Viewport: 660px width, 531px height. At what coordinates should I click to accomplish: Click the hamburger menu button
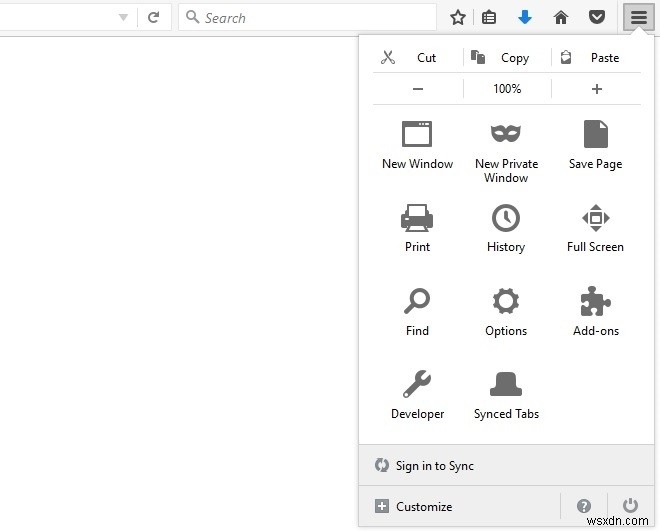pyautogui.click(x=639, y=17)
